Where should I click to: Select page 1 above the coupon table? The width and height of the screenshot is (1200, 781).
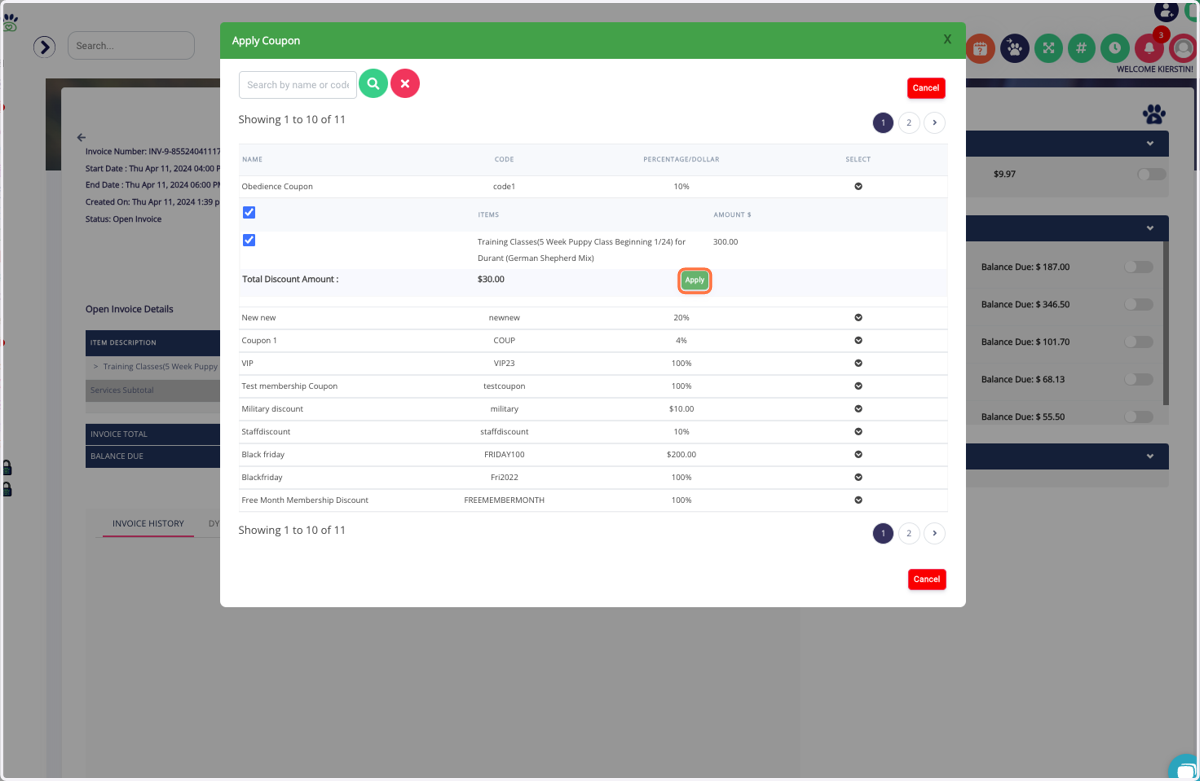click(x=883, y=122)
